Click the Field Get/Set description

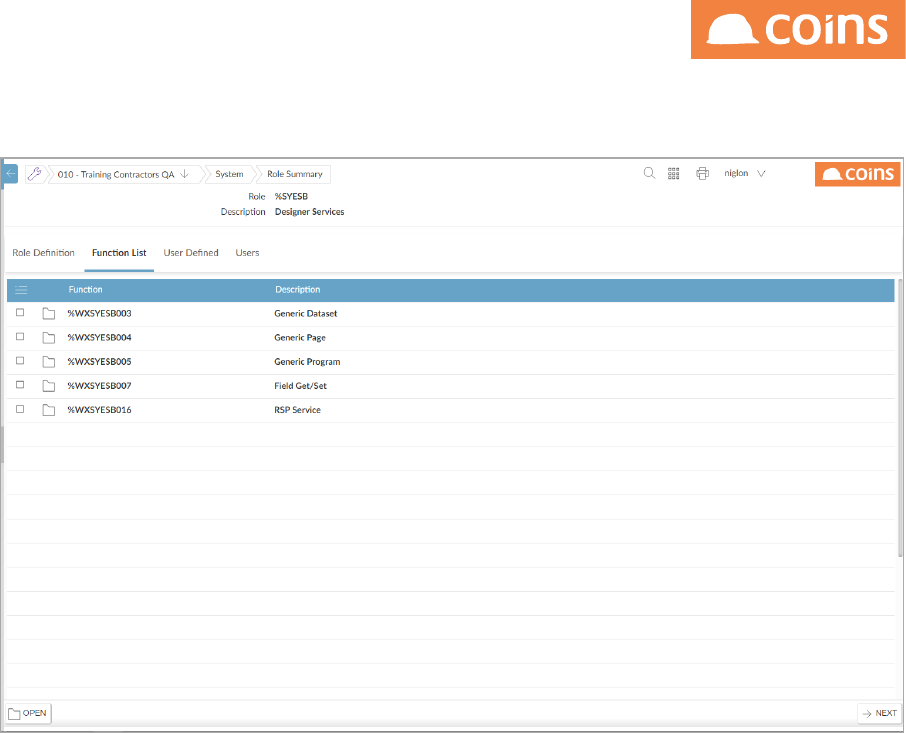coord(300,386)
